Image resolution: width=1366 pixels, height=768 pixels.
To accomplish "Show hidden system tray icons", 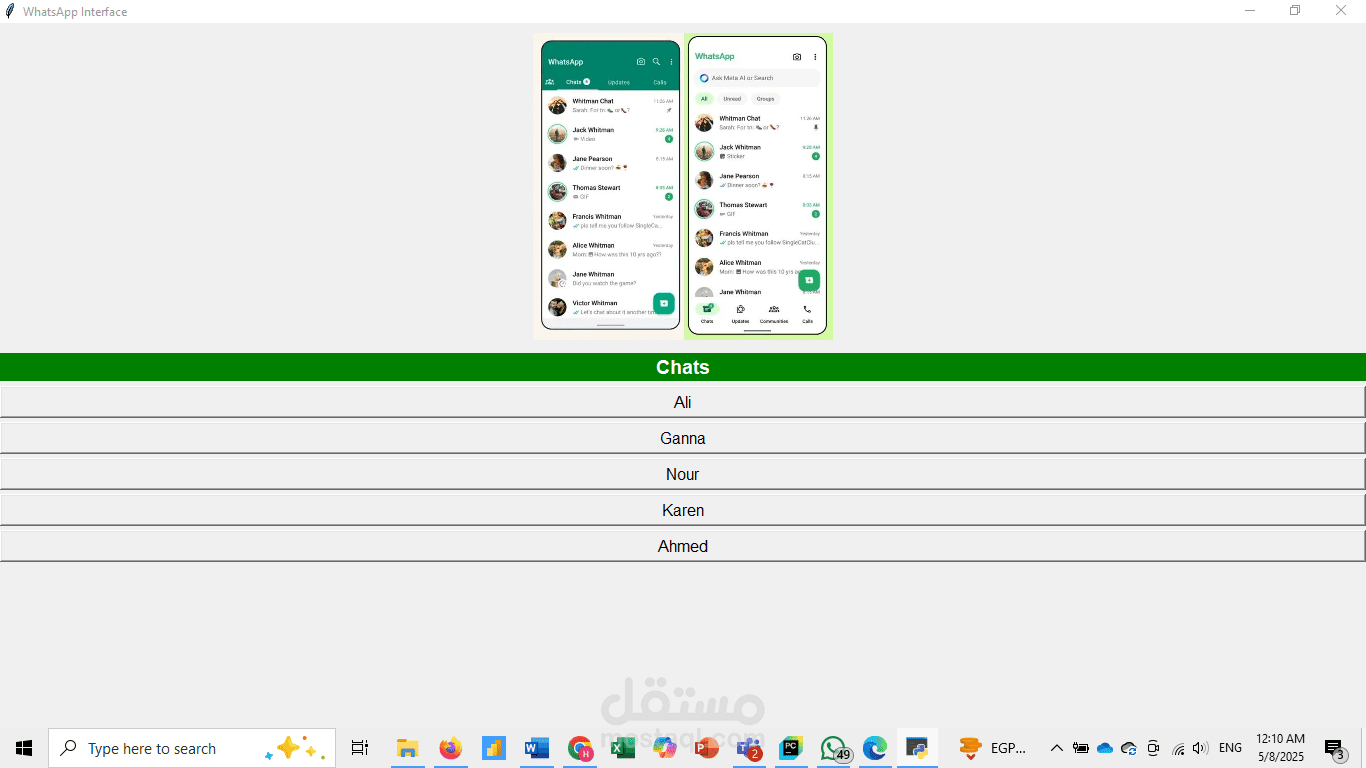I will click(x=1056, y=748).
